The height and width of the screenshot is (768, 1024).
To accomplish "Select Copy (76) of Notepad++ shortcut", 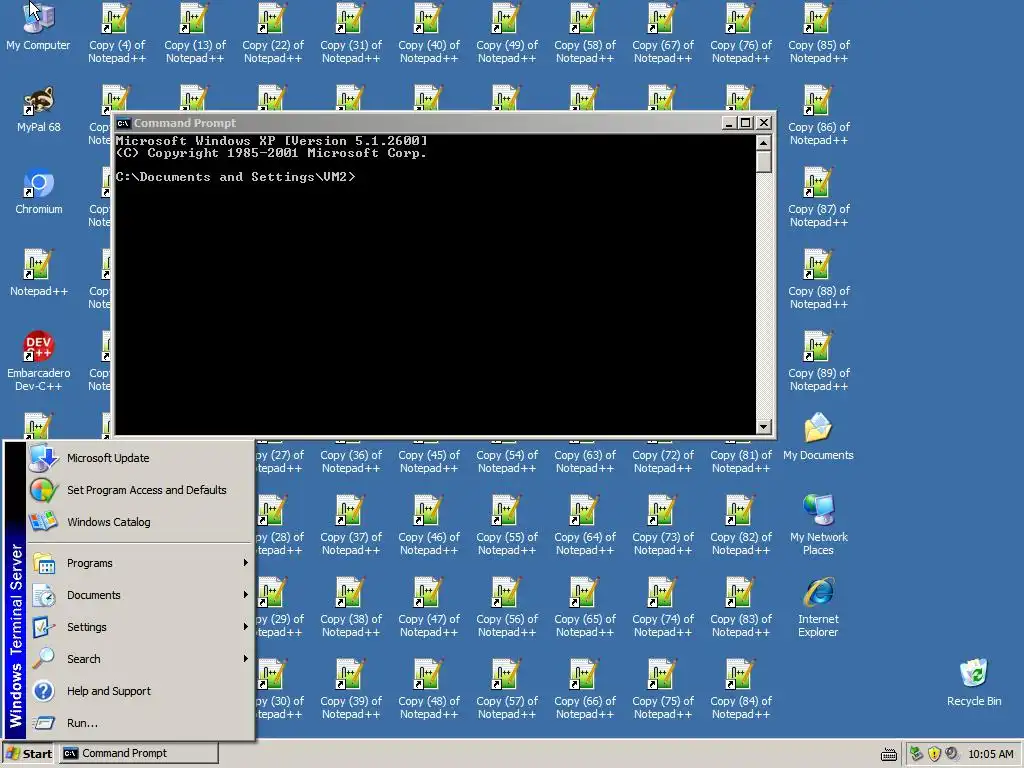I will [x=741, y=34].
